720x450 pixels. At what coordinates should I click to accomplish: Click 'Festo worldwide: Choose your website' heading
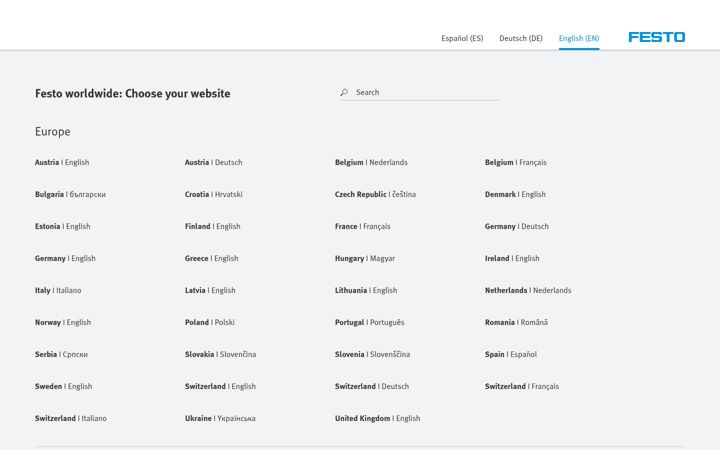(133, 94)
